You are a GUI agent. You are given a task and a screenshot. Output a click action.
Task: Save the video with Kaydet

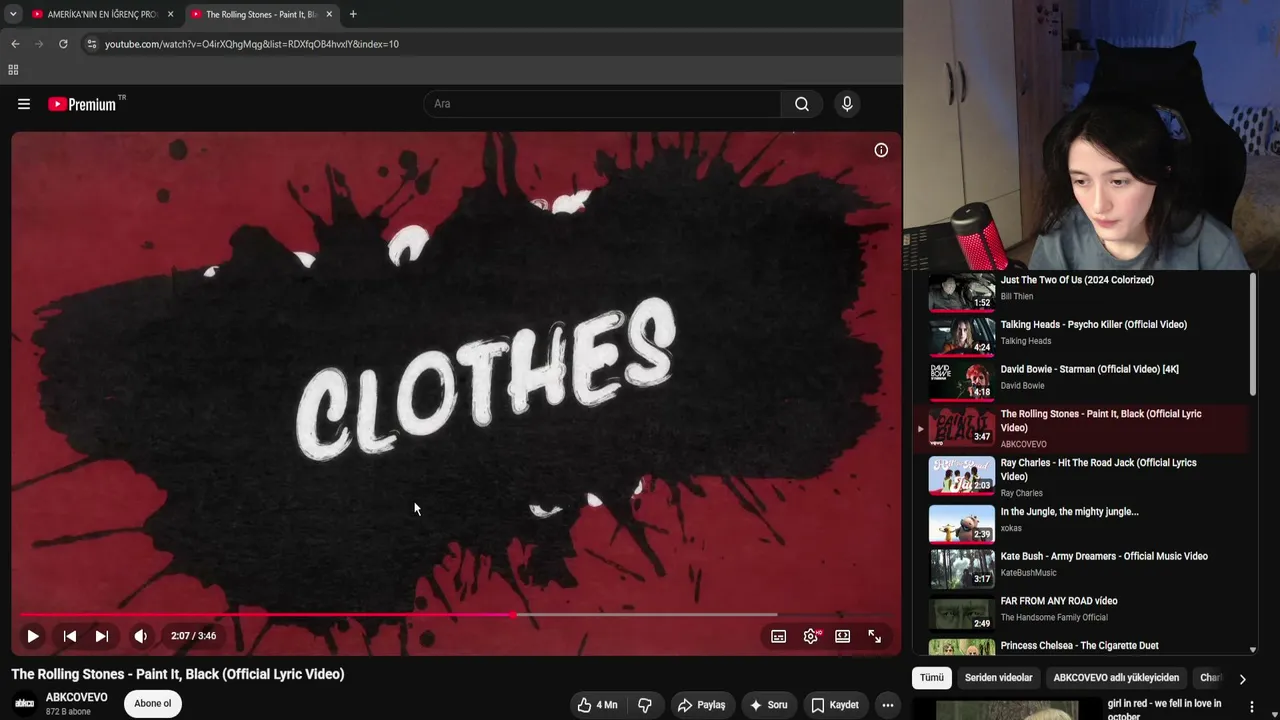pos(834,705)
